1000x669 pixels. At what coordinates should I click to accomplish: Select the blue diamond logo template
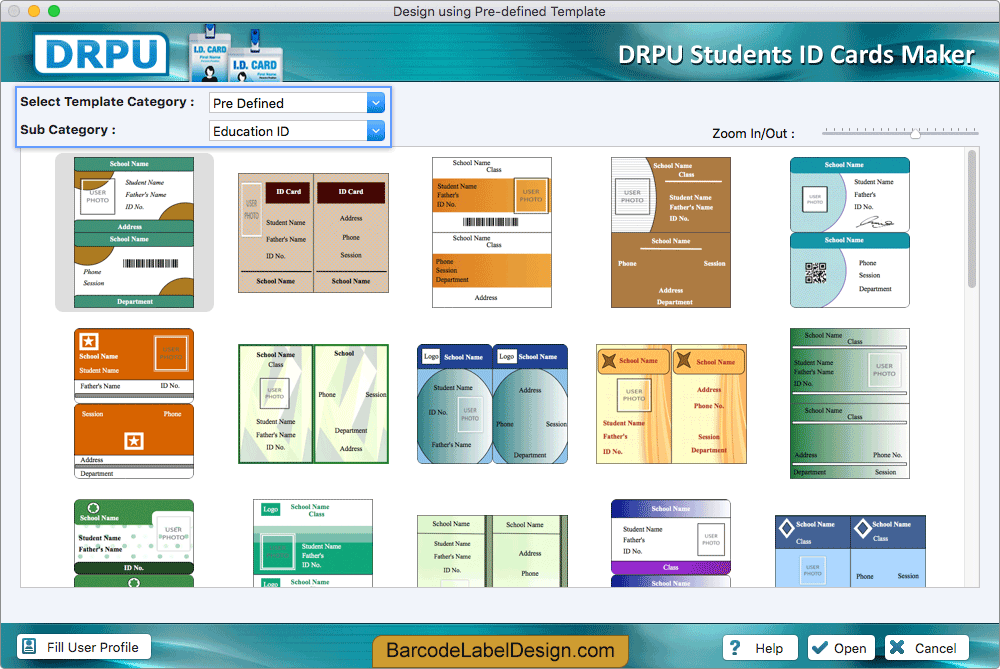click(849, 551)
